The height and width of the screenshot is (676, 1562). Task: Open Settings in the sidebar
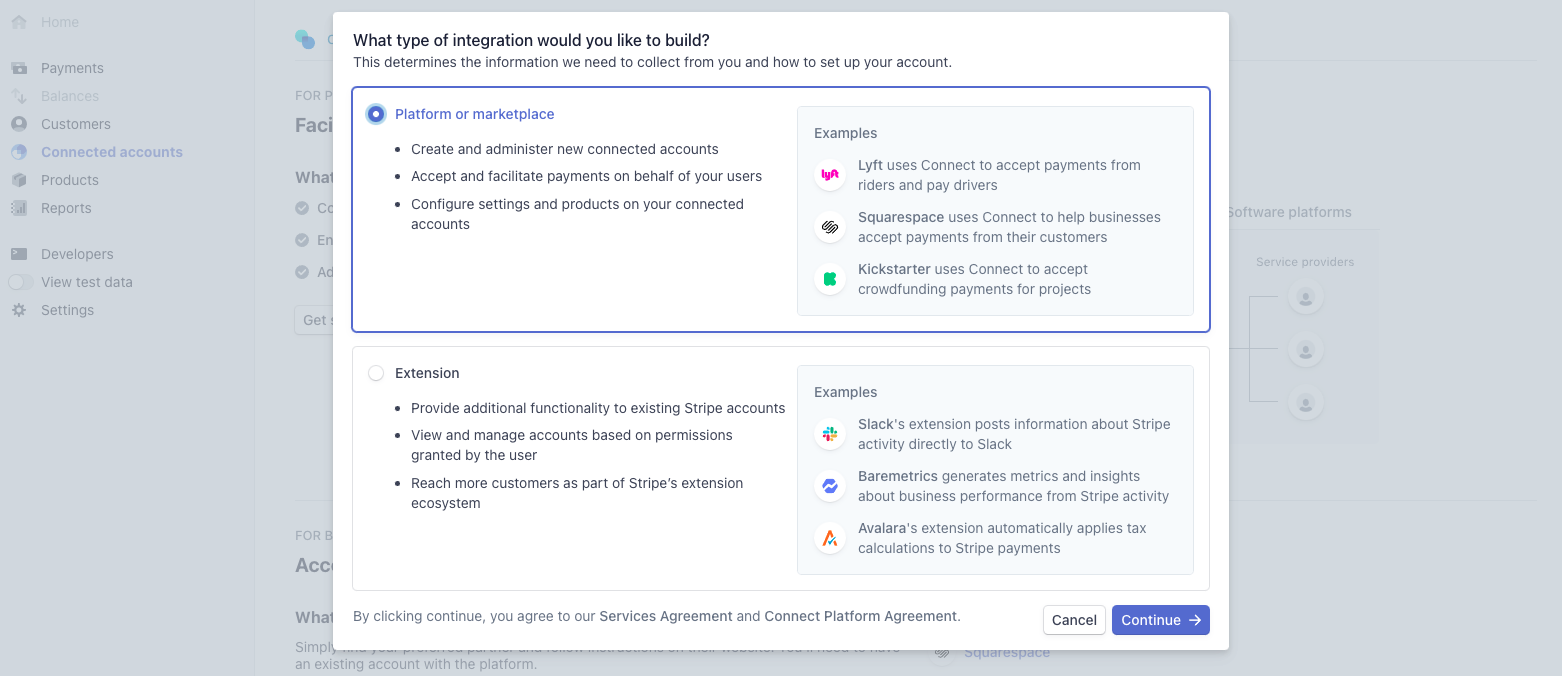[67, 310]
